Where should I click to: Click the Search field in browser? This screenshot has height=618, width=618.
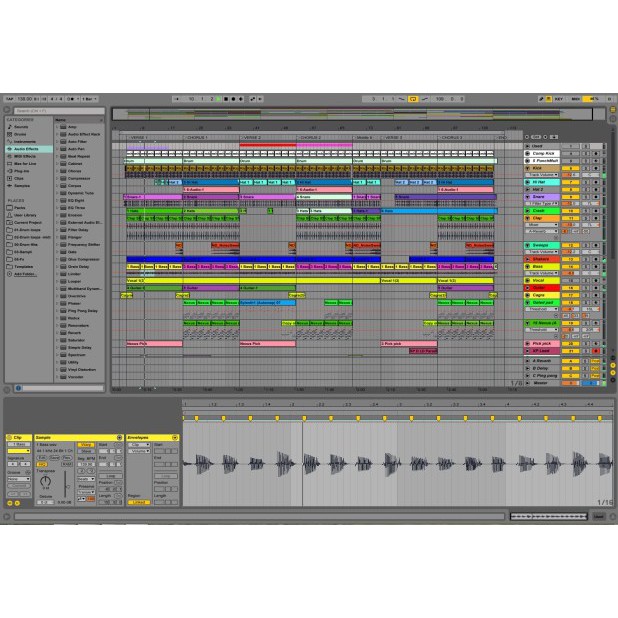(60, 110)
